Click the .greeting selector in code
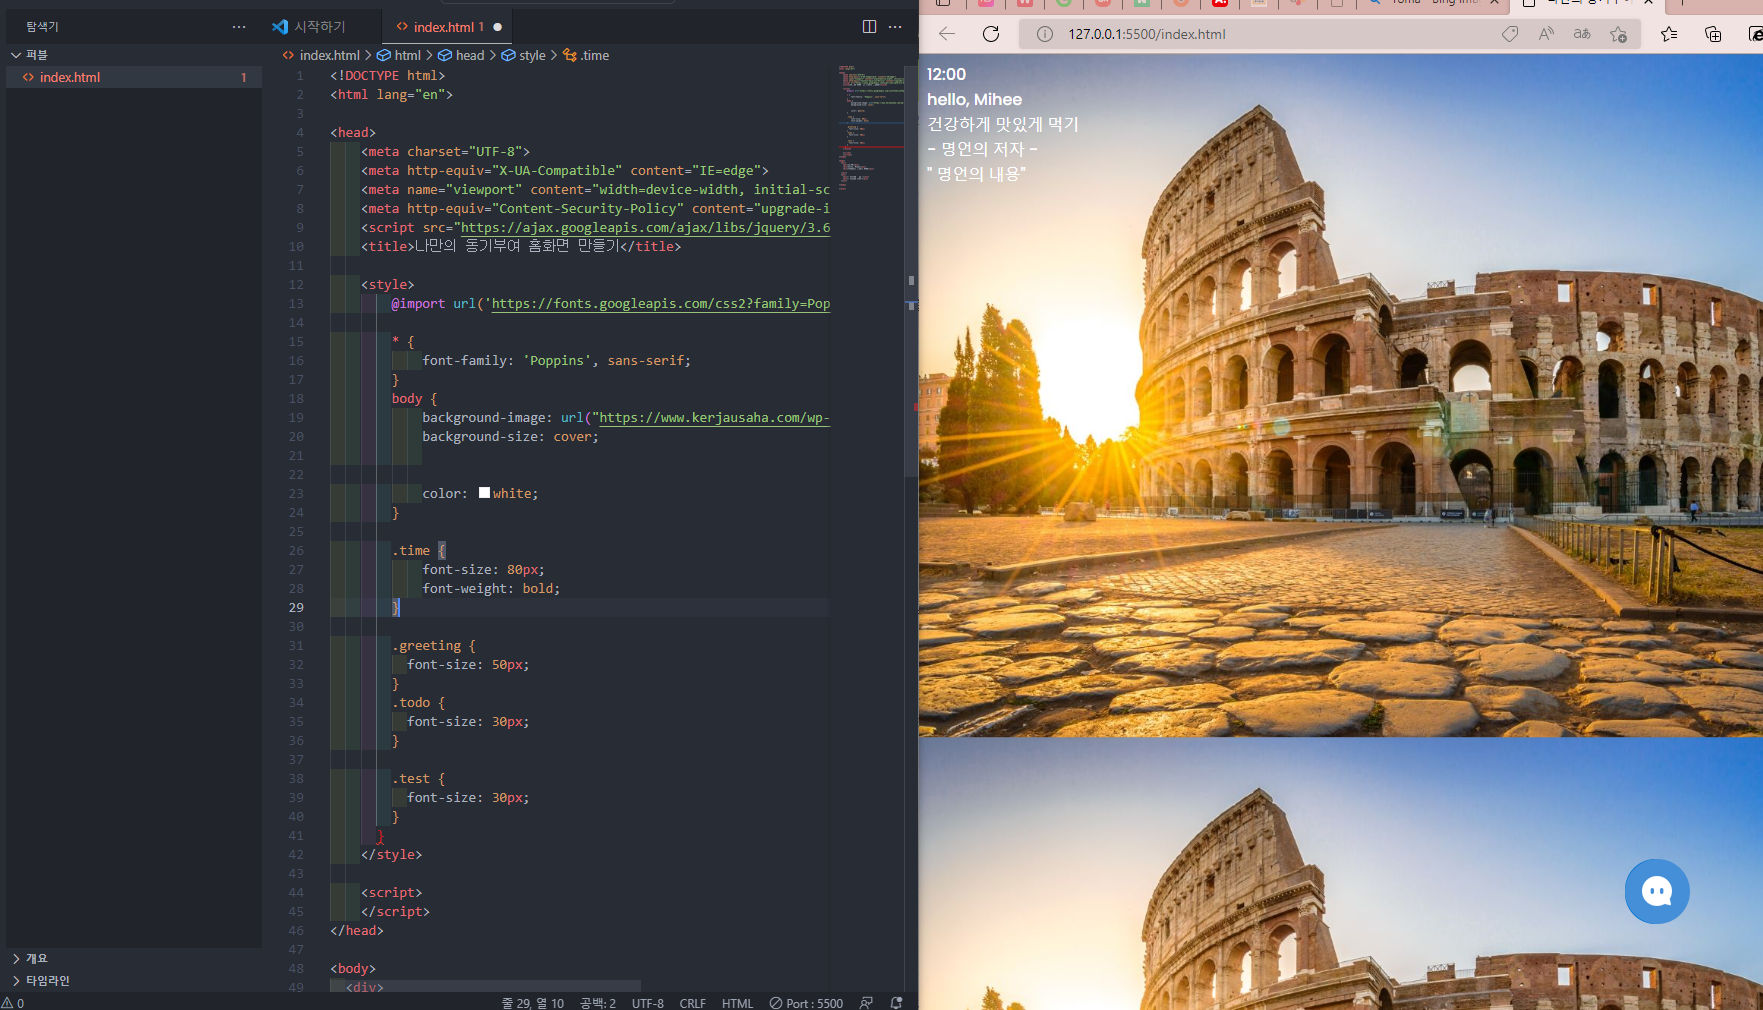This screenshot has height=1010, width=1763. (x=427, y=646)
